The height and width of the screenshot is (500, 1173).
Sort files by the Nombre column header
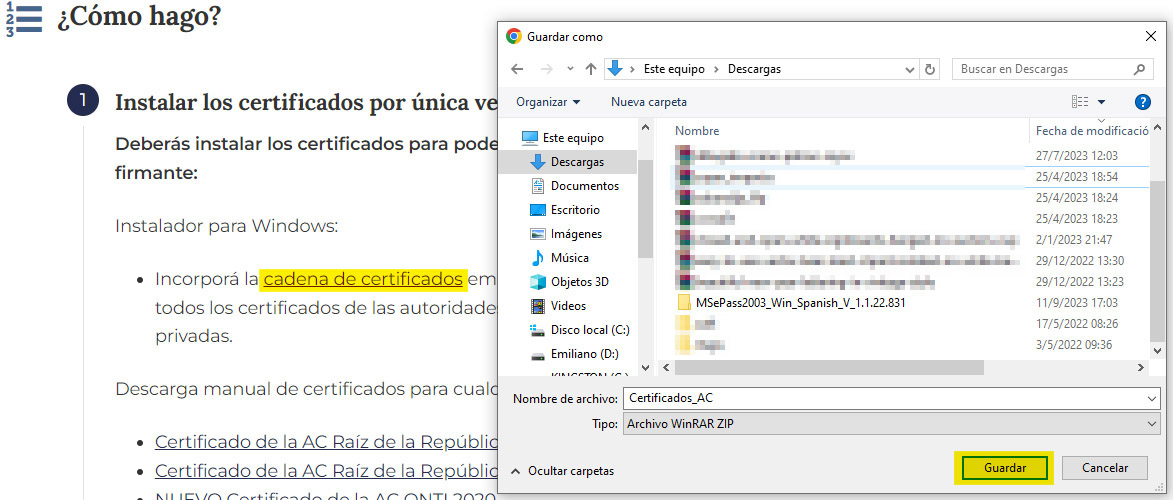click(697, 131)
